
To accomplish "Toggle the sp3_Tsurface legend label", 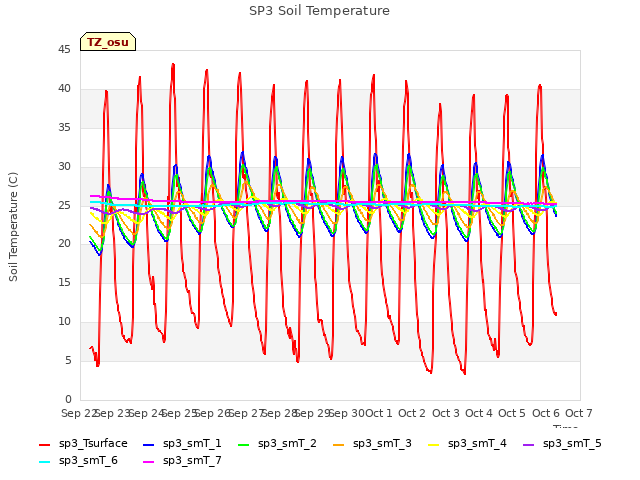I will (x=93, y=444).
